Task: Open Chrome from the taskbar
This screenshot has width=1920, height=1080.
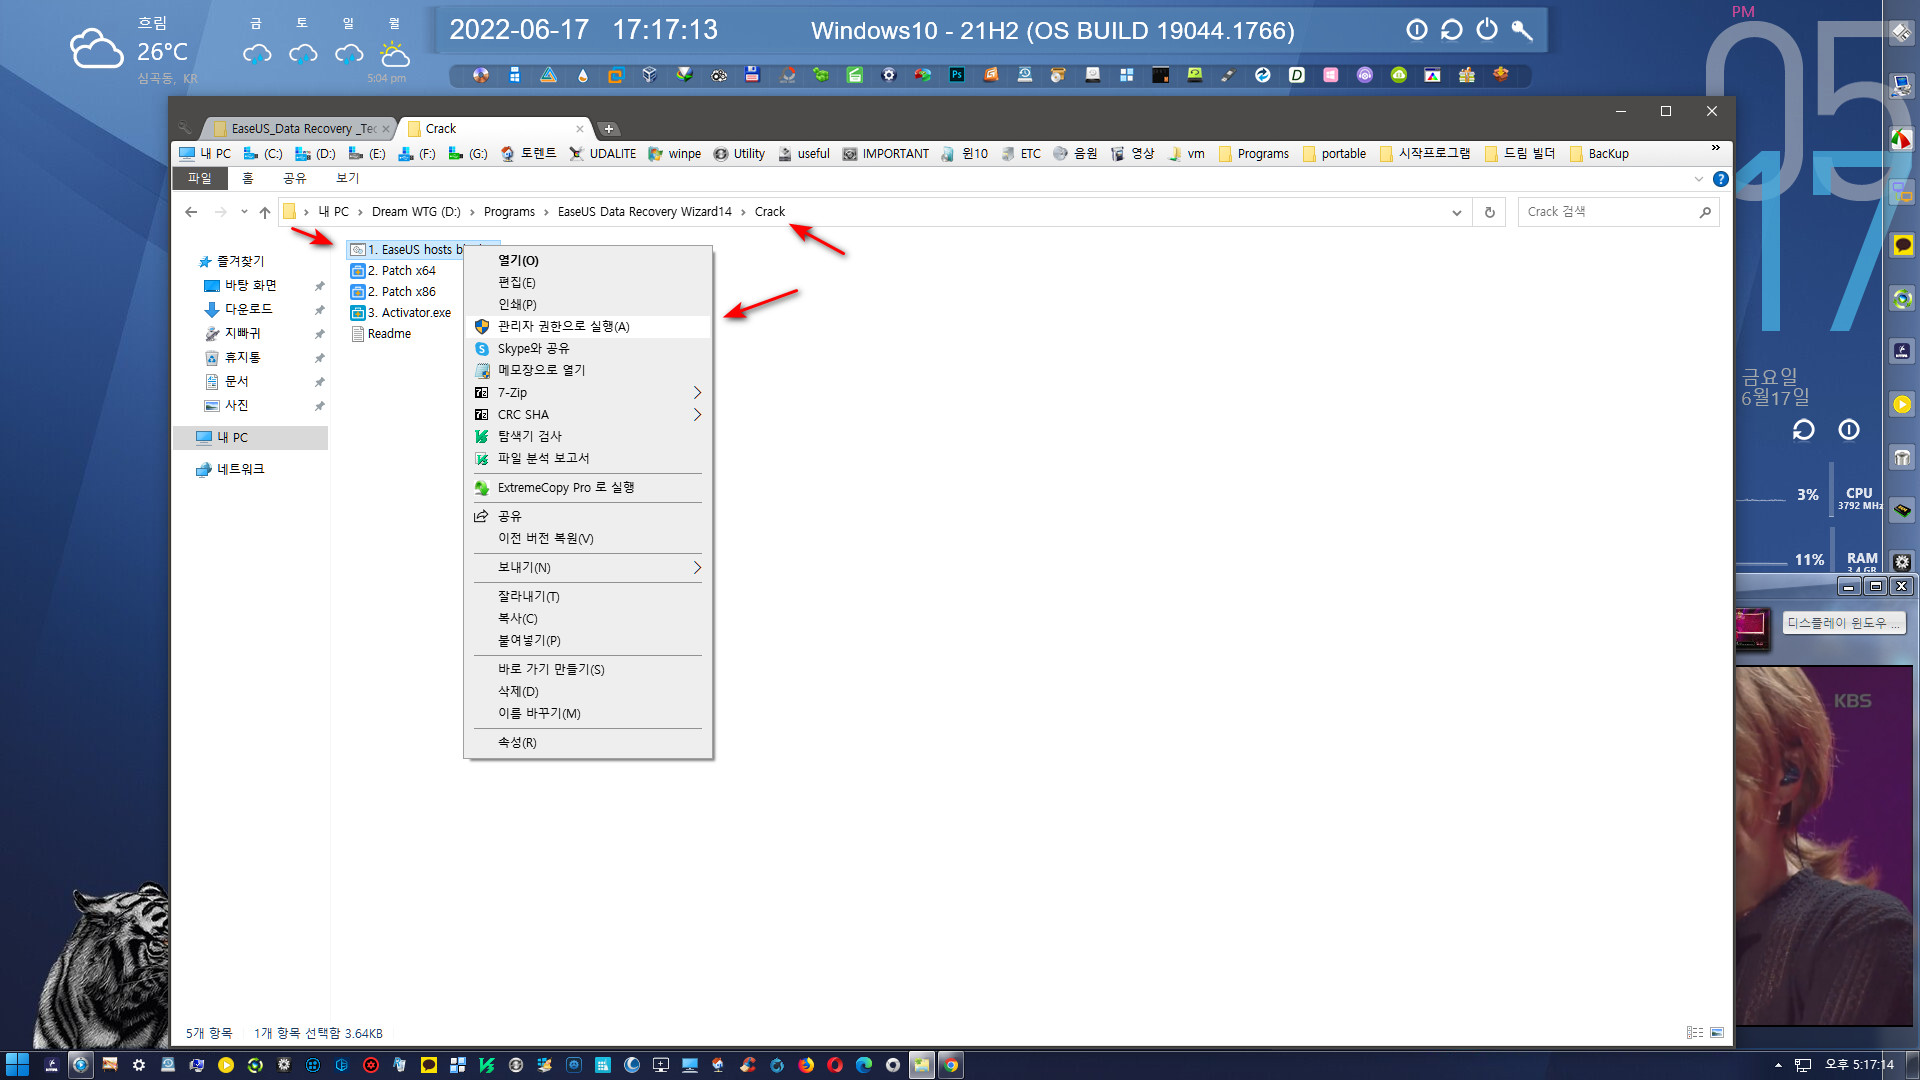Action: pos(951,1065)
